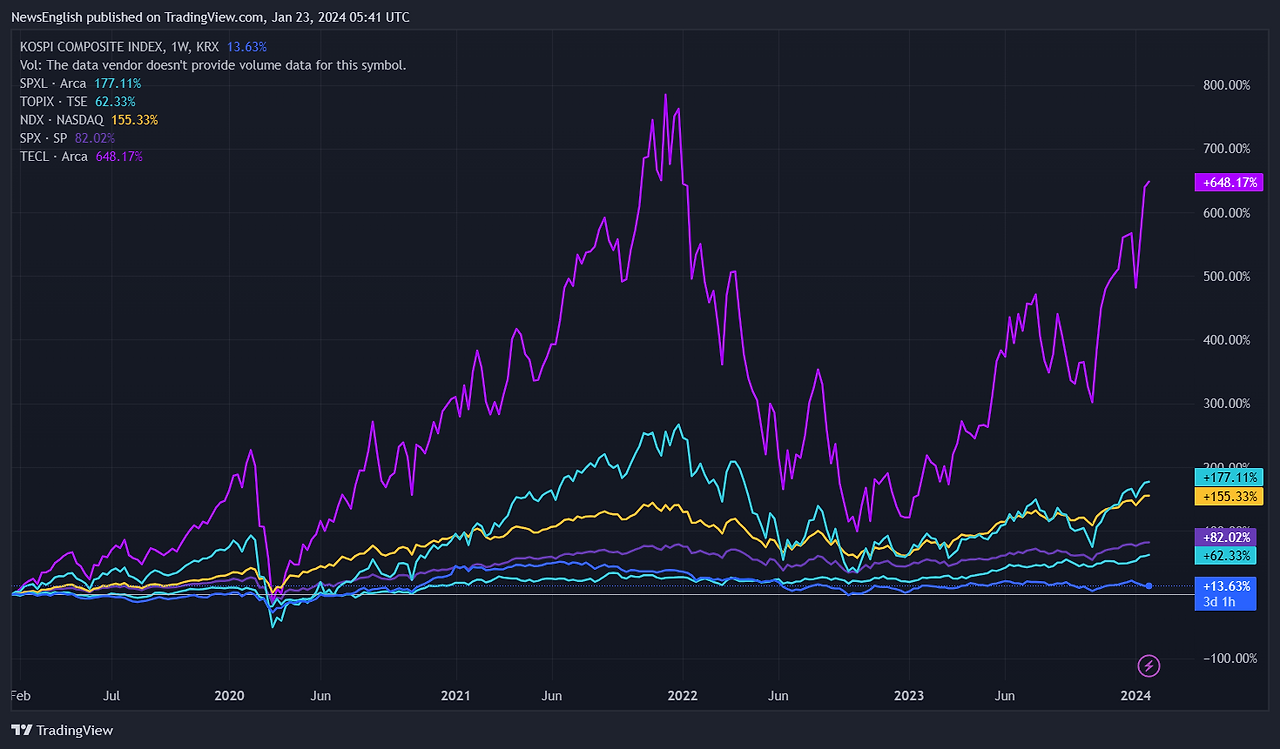Image resolution: width=1280 pixels, height=749 pixels.
Task: Click the cyan +177.11% price label for SPXL
Action: point(1229,477)
